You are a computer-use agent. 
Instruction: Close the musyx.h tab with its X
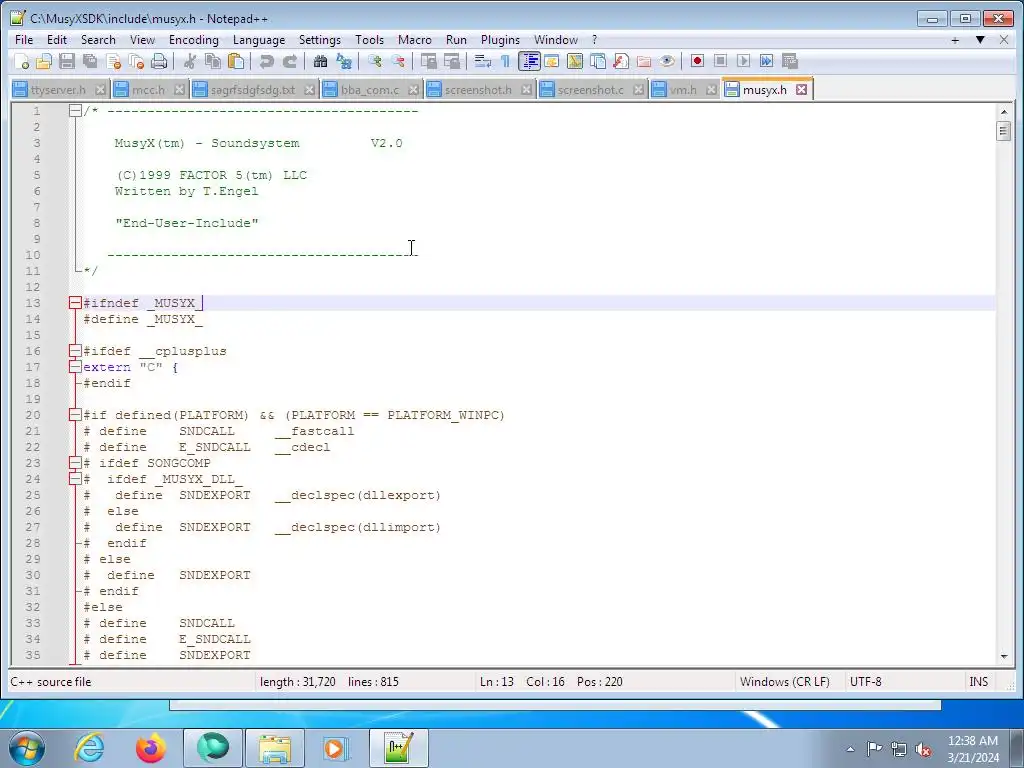pos(801,89)
